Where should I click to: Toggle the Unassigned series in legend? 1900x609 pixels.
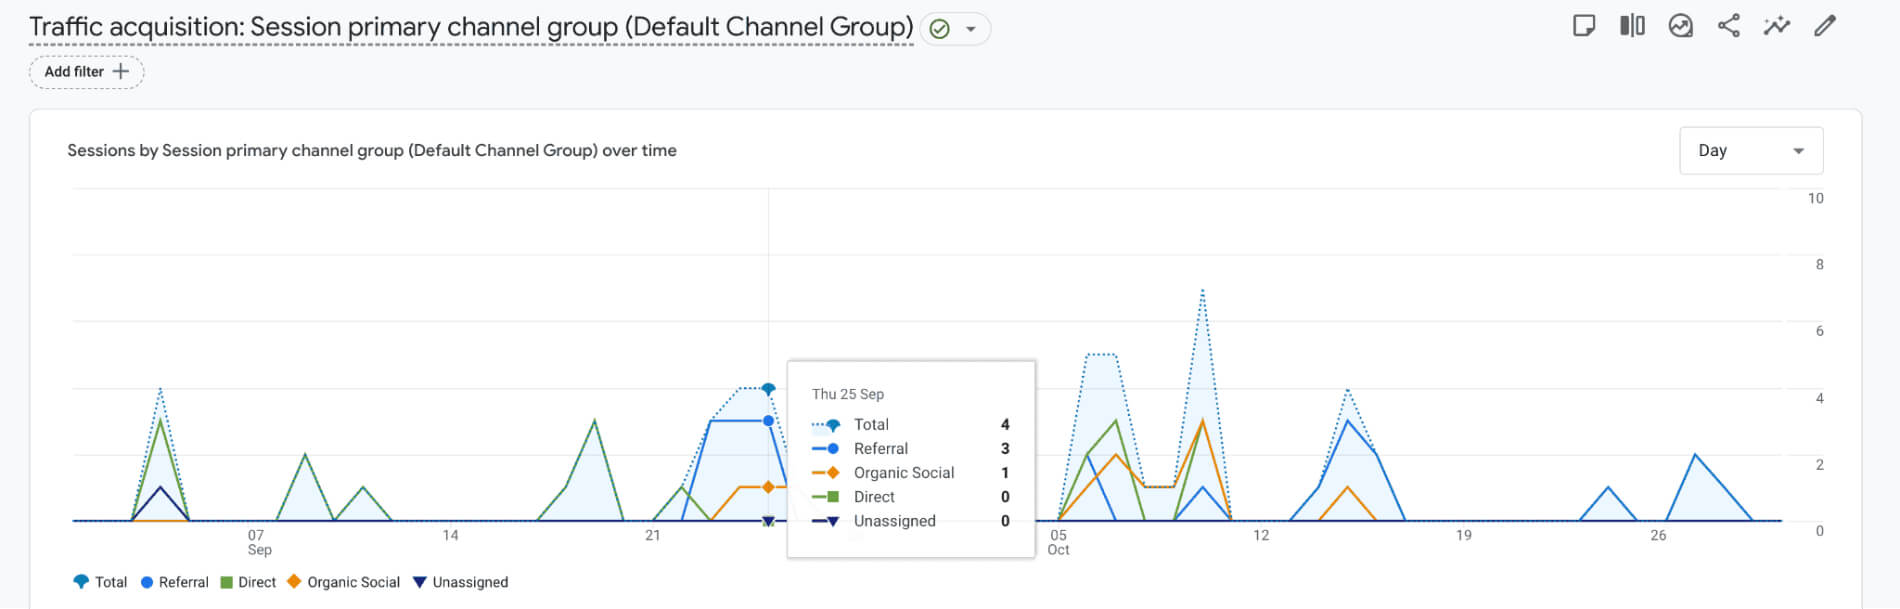coord(460,582)
